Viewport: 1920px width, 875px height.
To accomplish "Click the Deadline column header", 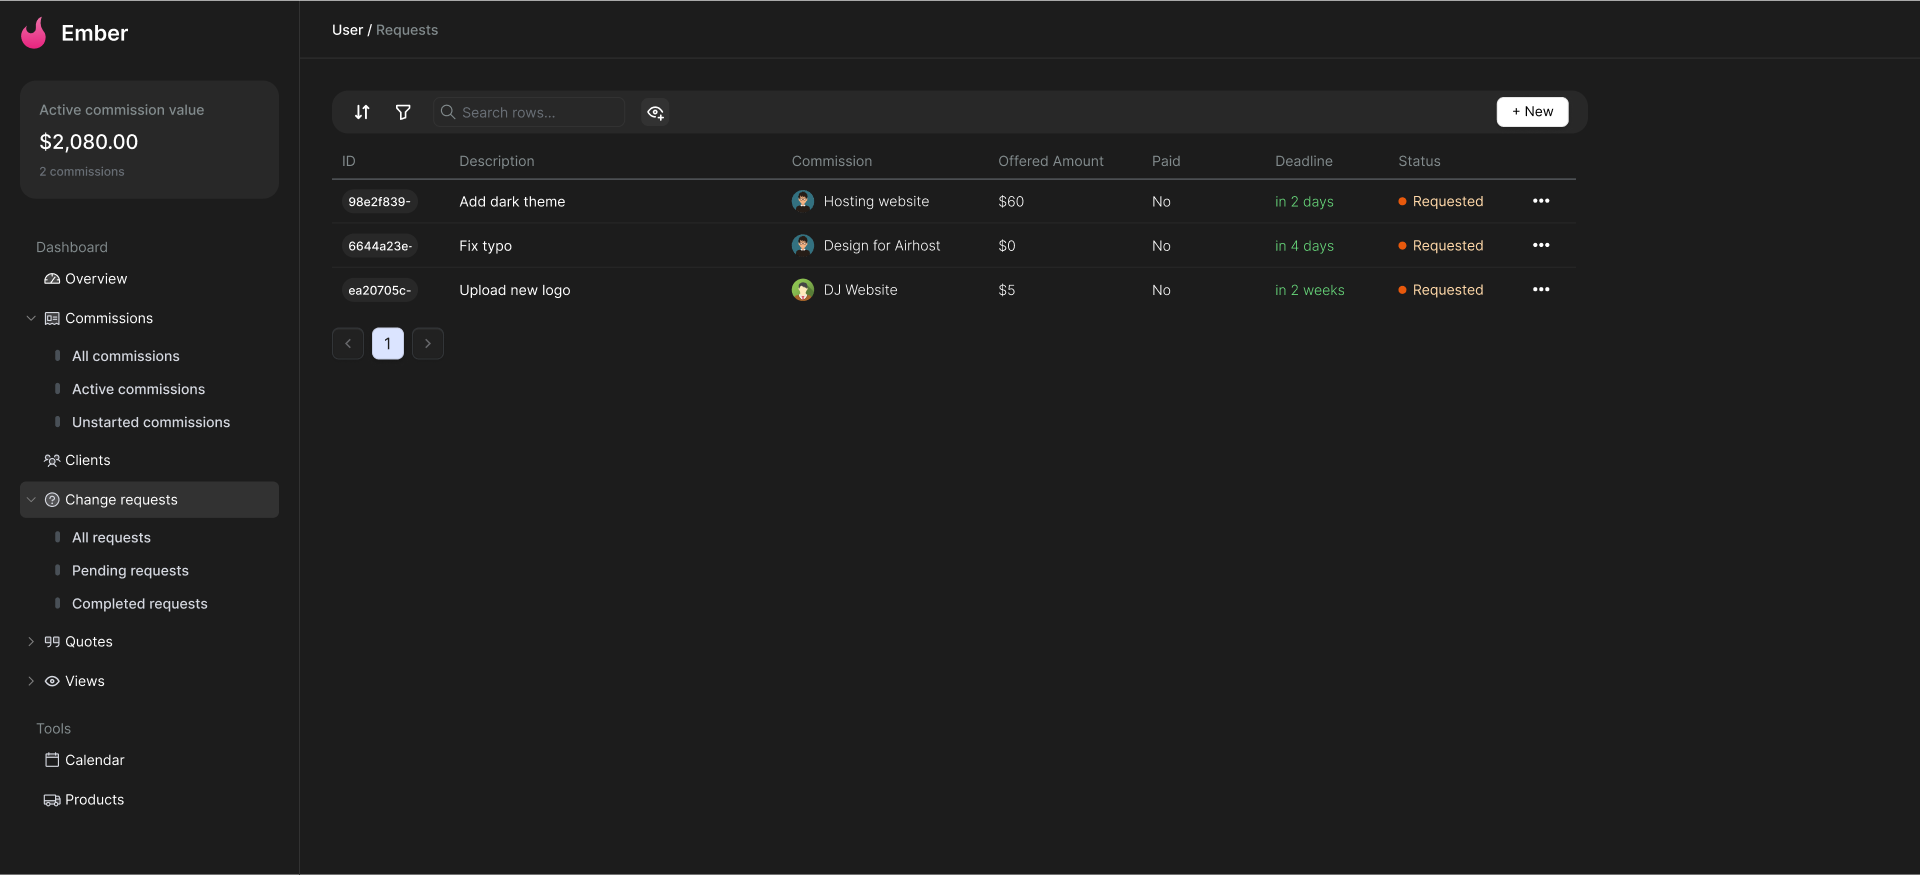I will point(1304,161).
